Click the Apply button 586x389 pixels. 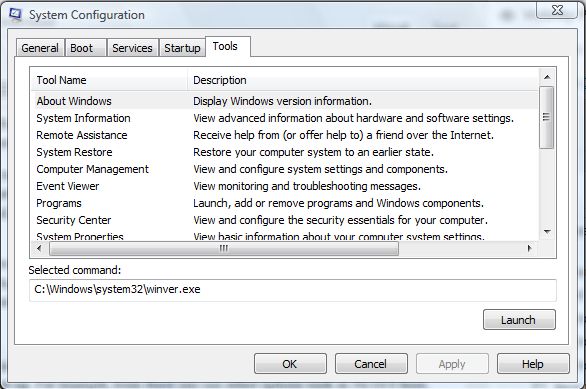[x=452, y=364]
